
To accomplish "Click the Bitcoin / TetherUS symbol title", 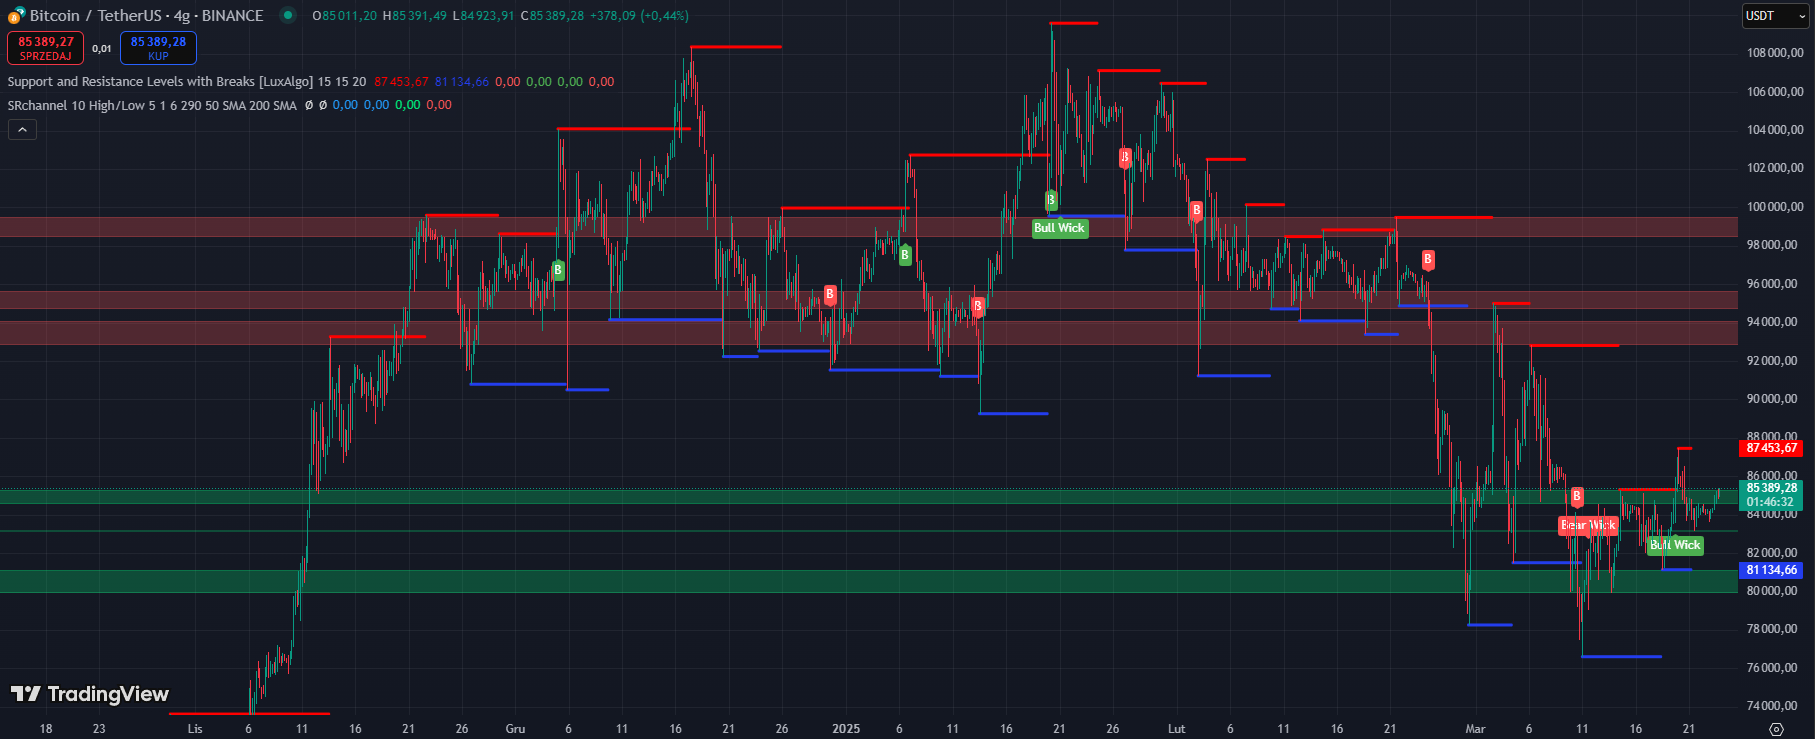I will pyautogui.click(x=146, y=16).
